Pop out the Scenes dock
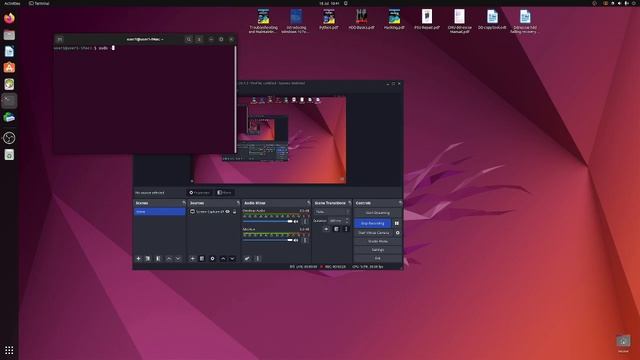 pos(184,203)
